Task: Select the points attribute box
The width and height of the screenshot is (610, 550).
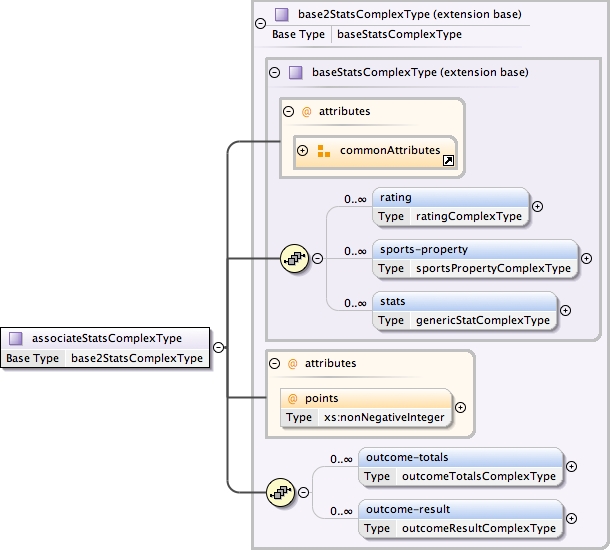Action: tap(366, 407)
